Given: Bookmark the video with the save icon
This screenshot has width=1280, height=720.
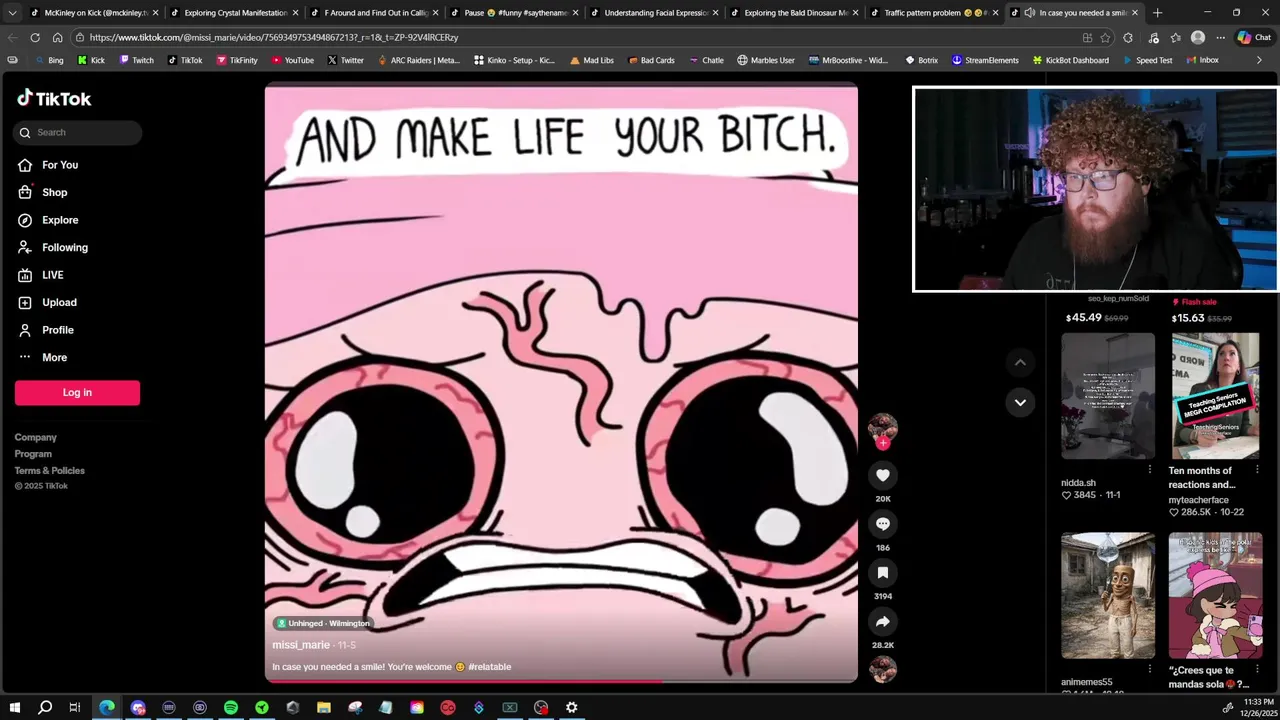Looking at the screenshot, I should click(x=882, y=573).
